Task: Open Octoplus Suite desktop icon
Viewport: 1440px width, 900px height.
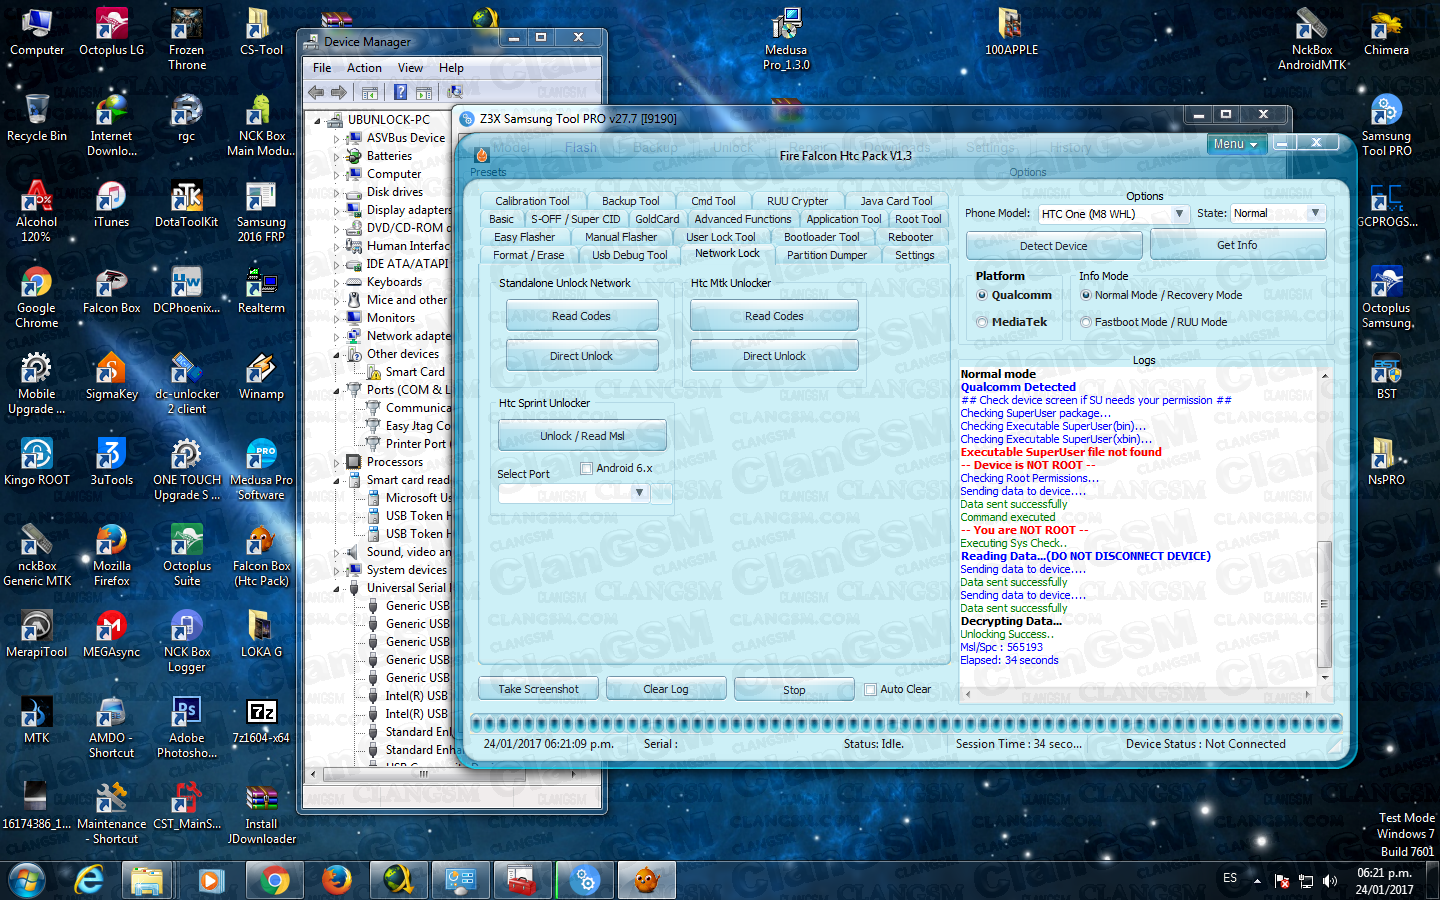Action: coord(186,555)
